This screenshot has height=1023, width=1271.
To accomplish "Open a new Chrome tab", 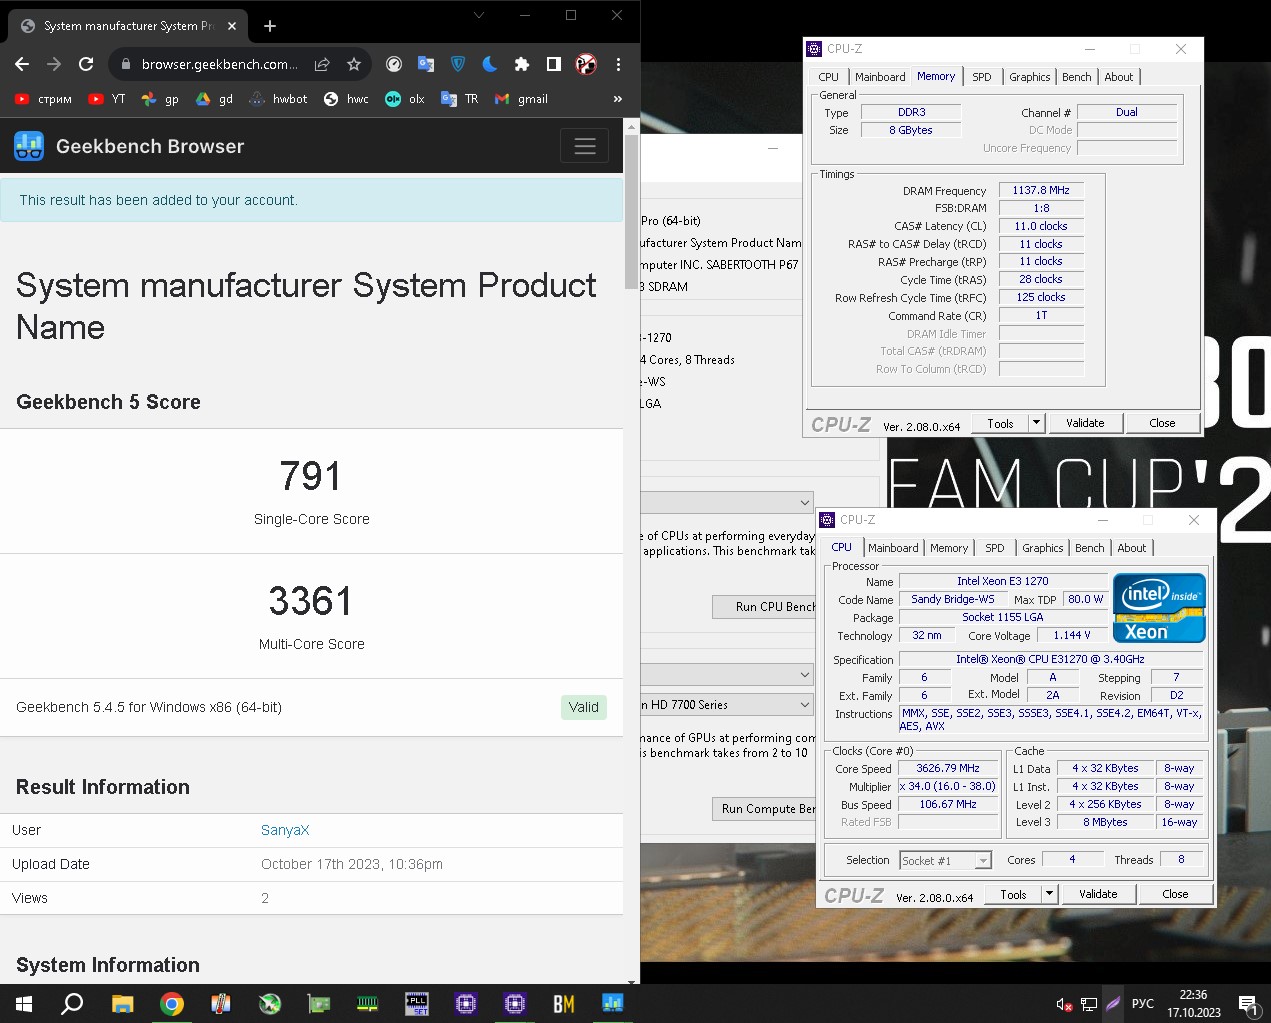I will click(269, 26).
